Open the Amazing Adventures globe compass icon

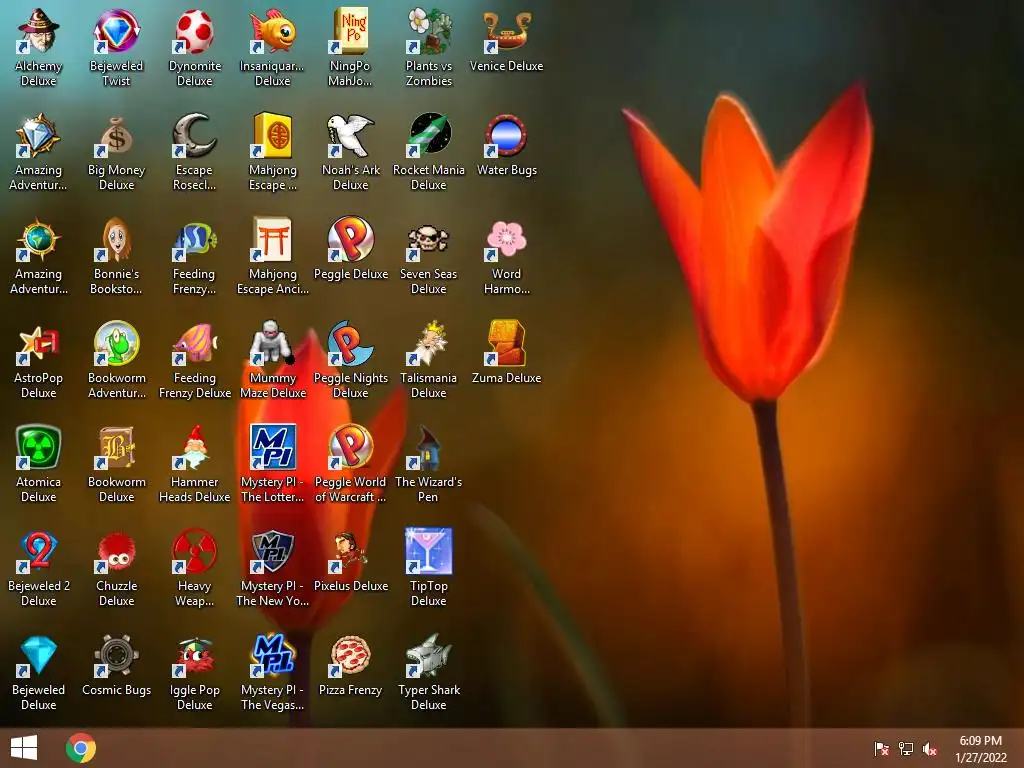coord(39,239)
